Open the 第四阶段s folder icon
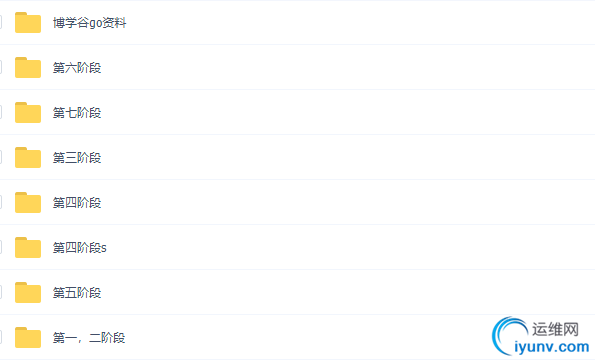 pos(28,247)
